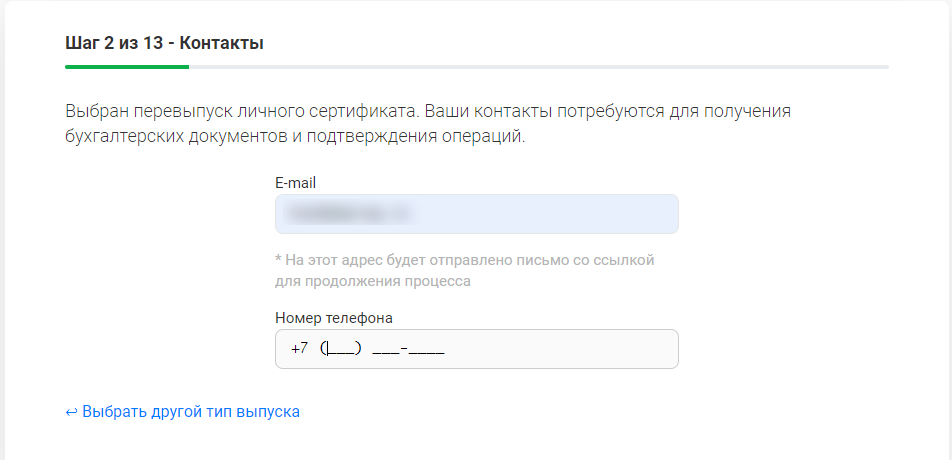Click the blurred e-mail address text
Viewport: 952px width, 460px height.
click(347, 214)
